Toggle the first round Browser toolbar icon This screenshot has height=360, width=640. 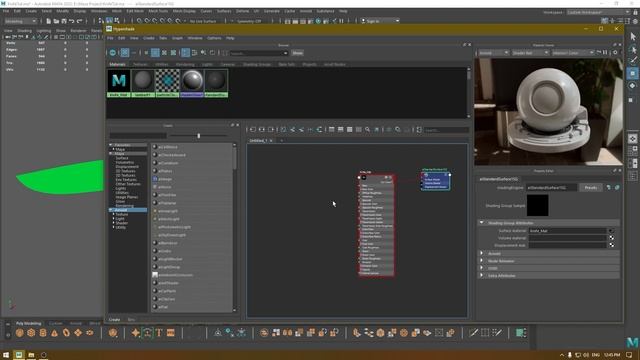click(x=113, y=53)
